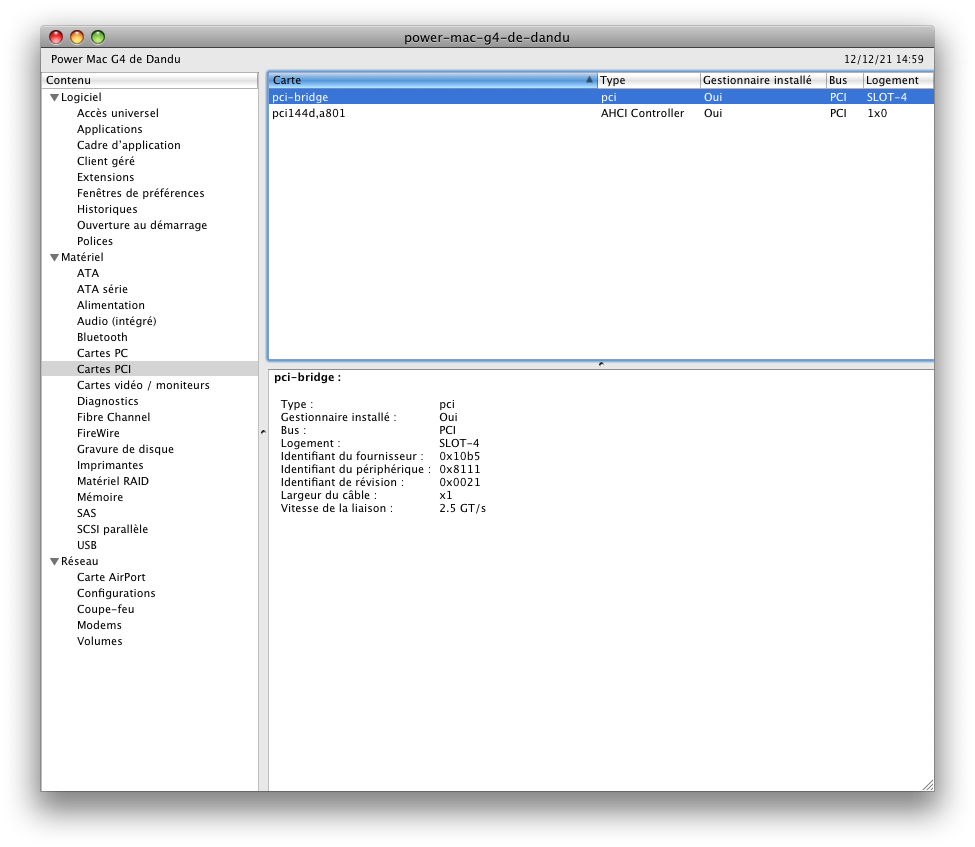Viewport: 975px width, 847px height.
Task: Sort by the Type column header
Action: click(648, 80)
